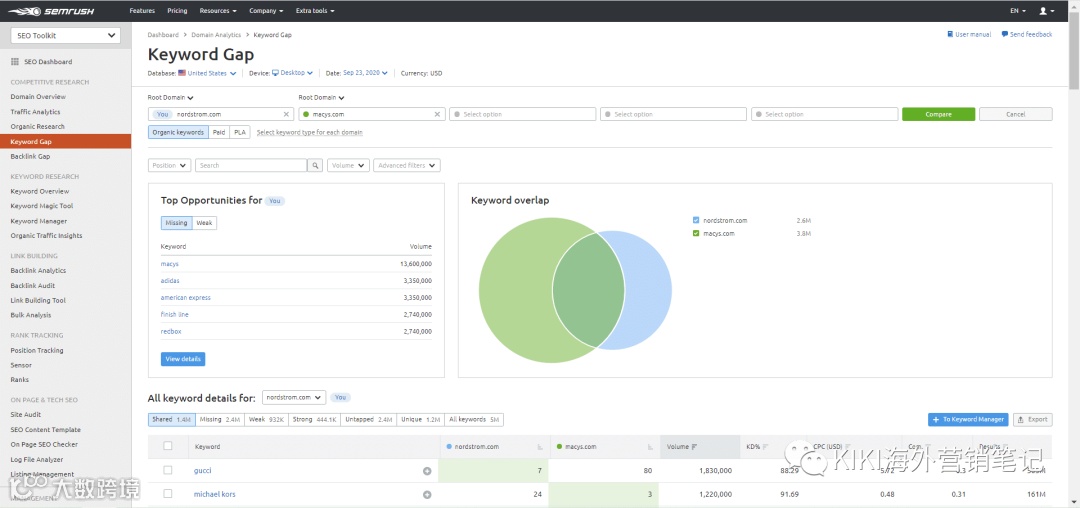Click the search magnifier icon button
The image size is (1080, 508).
tap(315, 165)
